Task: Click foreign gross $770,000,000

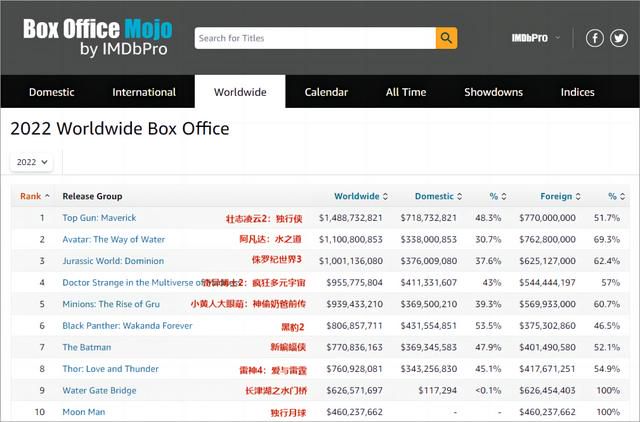Action: tap(547, 218)
